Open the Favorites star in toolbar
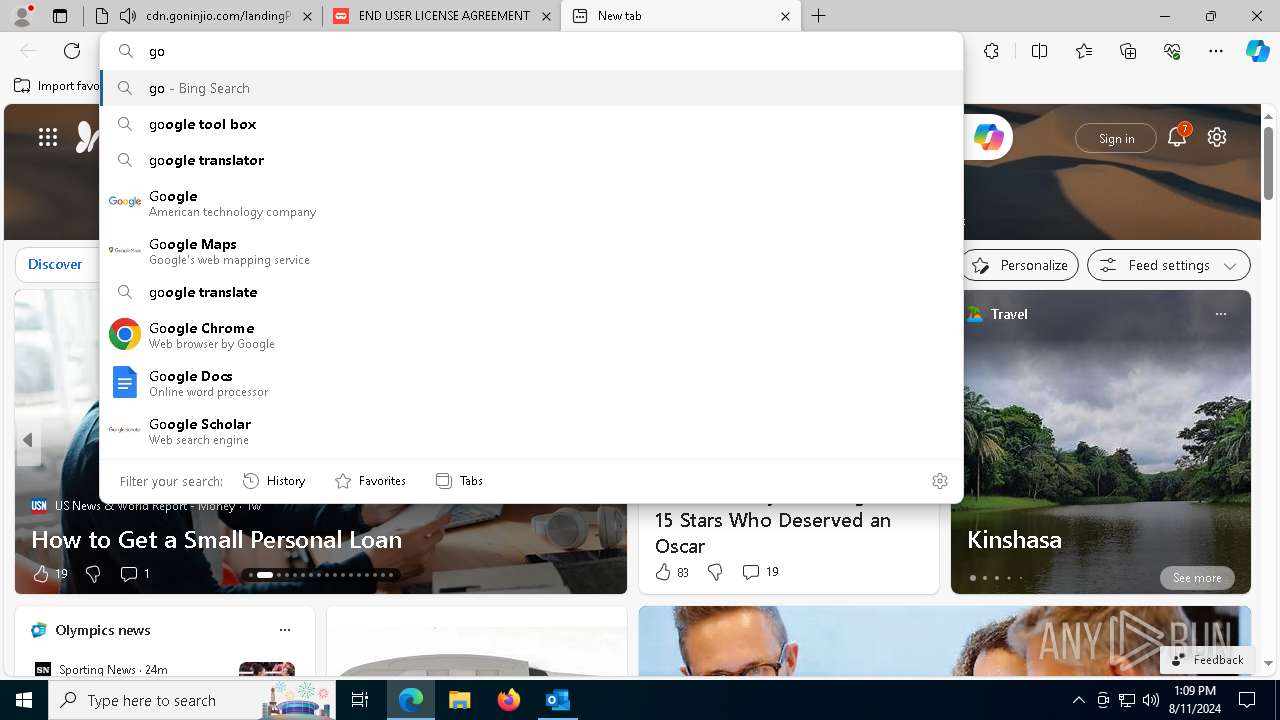1280x720 pixels. click(1084, 51)
